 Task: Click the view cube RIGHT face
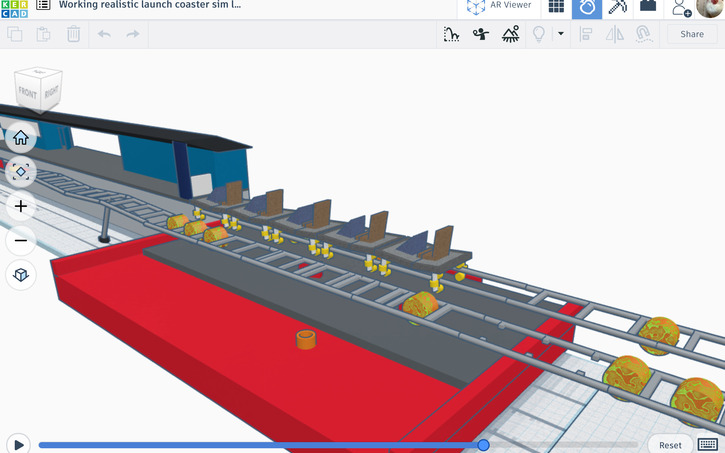tap(51, 92)
